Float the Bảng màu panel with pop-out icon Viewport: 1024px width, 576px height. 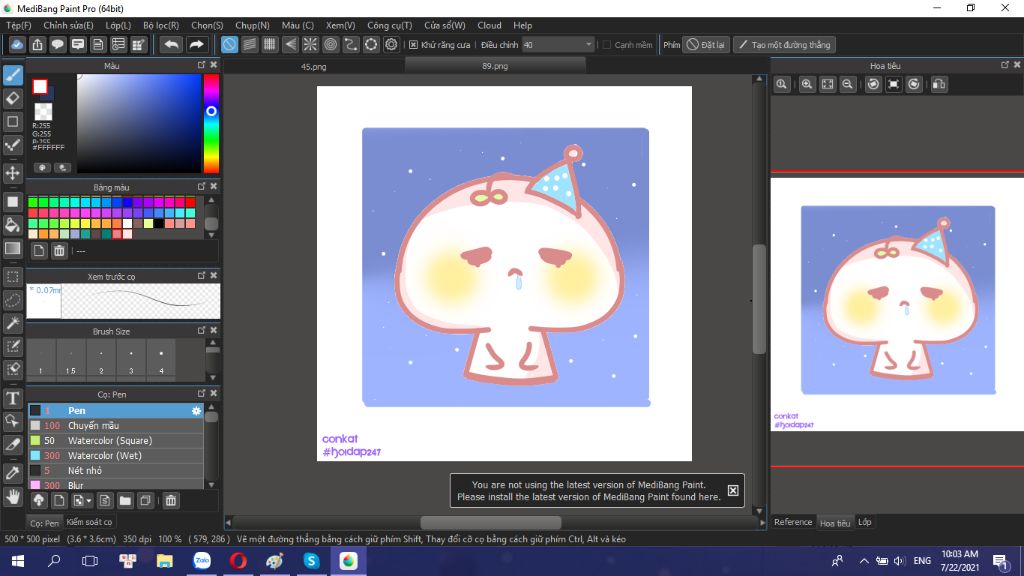pos(201,187)
